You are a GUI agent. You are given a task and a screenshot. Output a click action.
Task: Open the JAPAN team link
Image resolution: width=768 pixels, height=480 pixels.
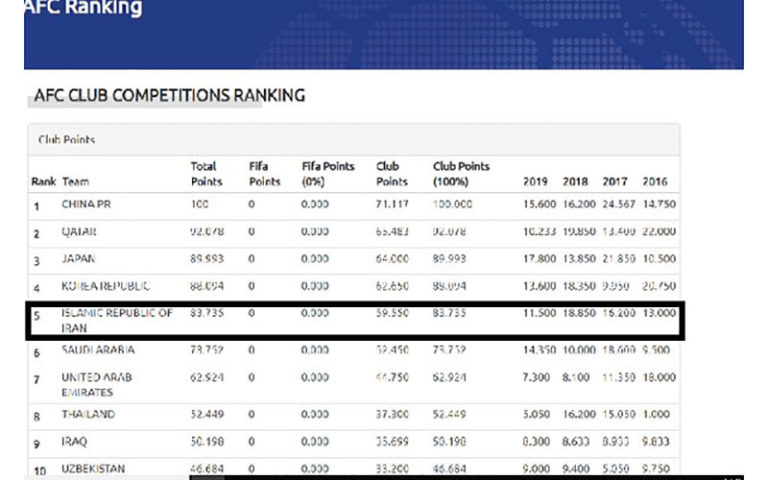[78, 259]
